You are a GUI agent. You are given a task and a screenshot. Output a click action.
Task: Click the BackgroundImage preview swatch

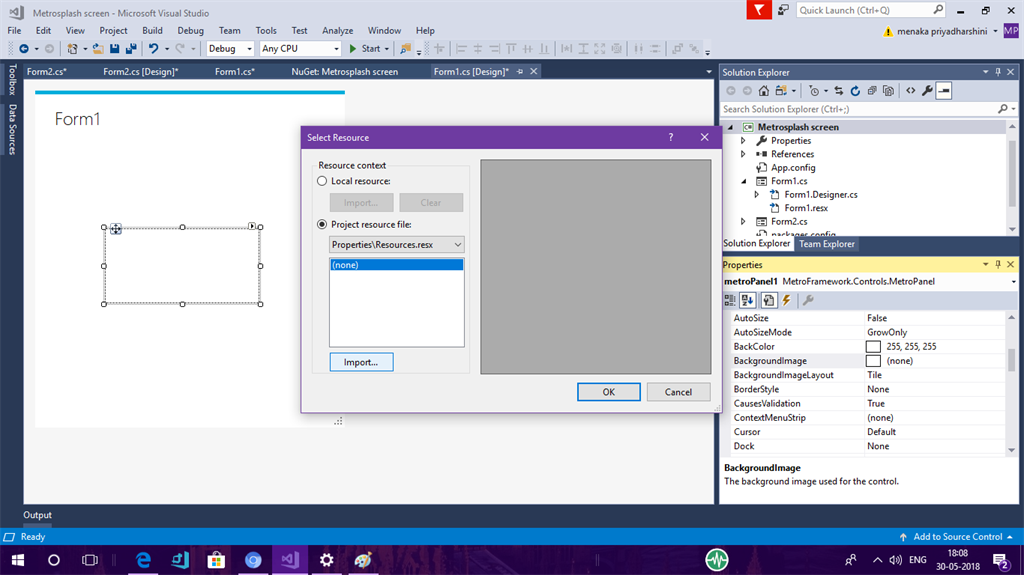pos(873,361)
